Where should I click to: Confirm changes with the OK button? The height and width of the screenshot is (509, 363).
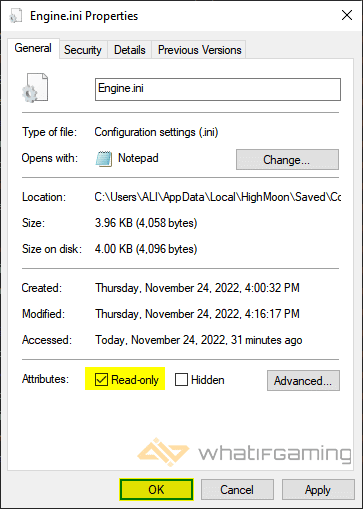tap(156, 490)
